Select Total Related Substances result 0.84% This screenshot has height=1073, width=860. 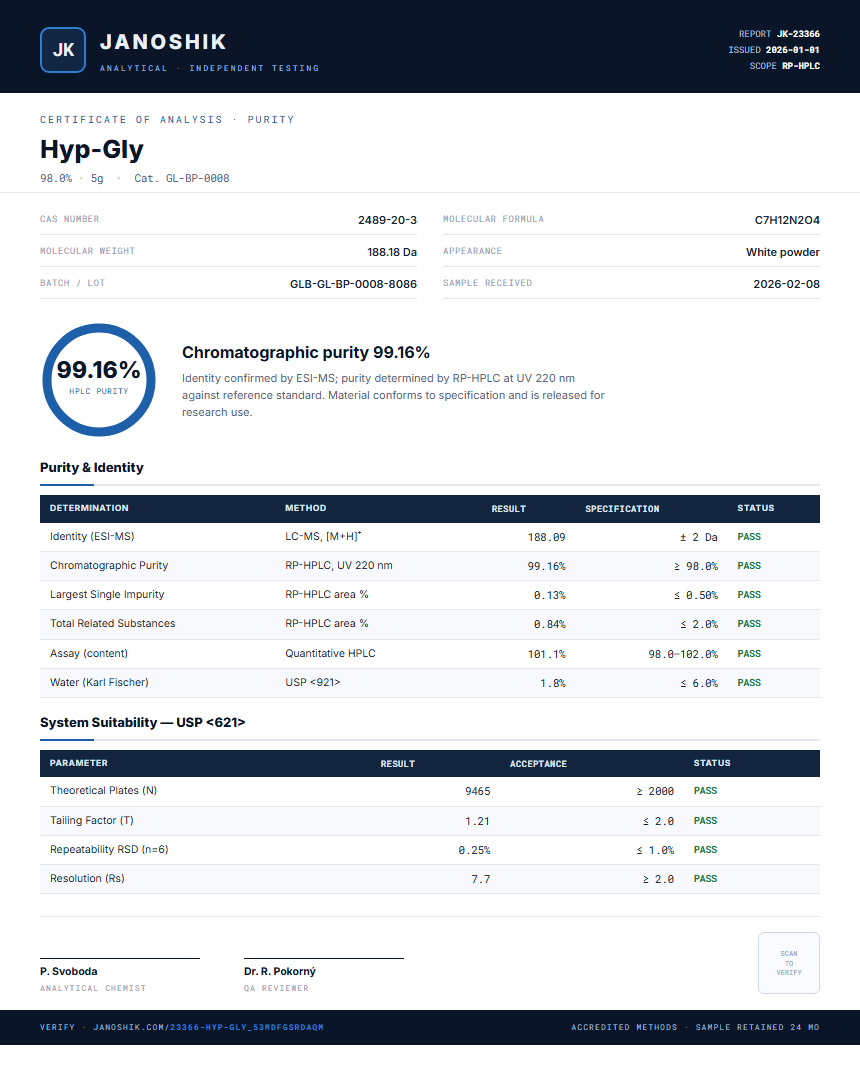[x=549, y=624]
